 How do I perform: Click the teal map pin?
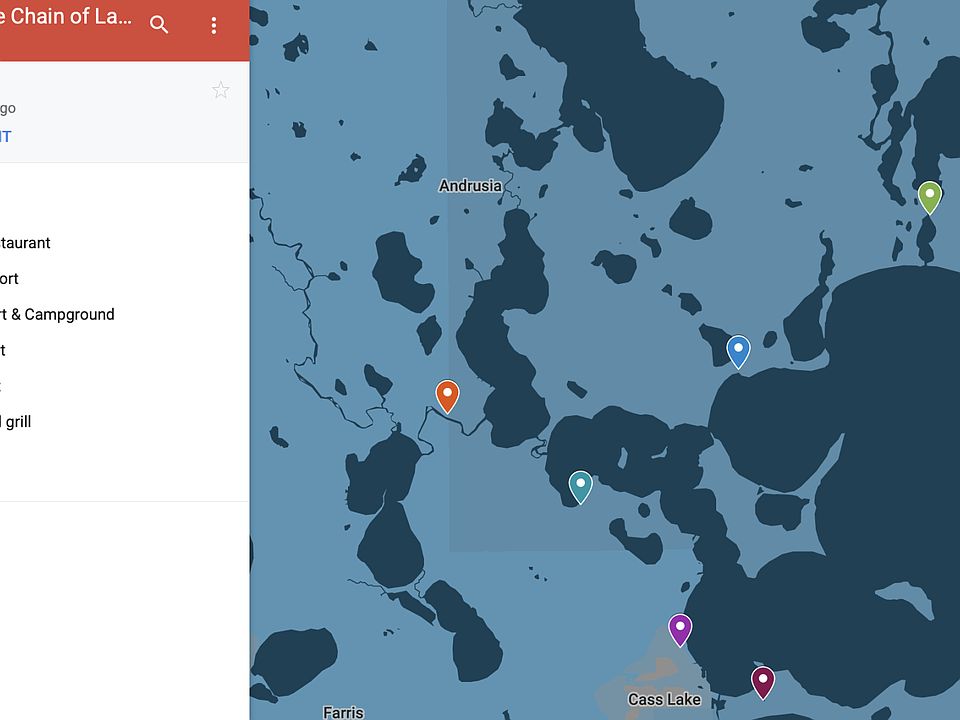pos(580,486)
